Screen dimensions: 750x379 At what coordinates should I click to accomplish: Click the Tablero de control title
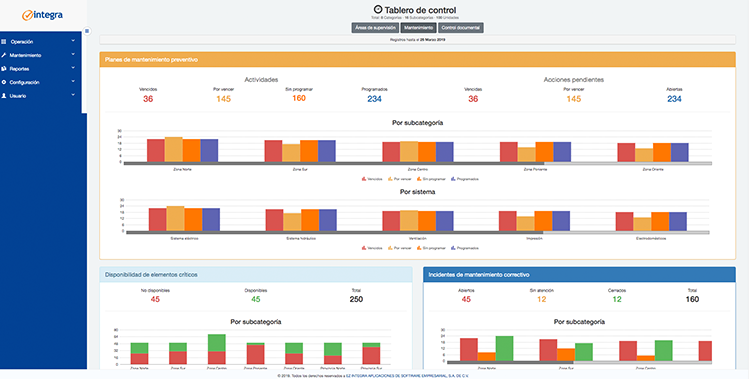(420, 10)
